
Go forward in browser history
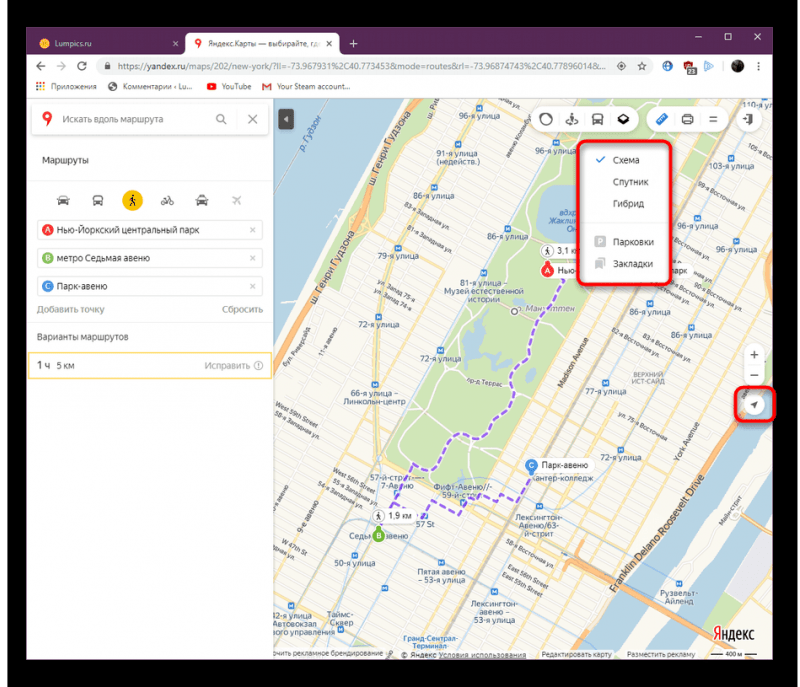(x=61, y=66)
